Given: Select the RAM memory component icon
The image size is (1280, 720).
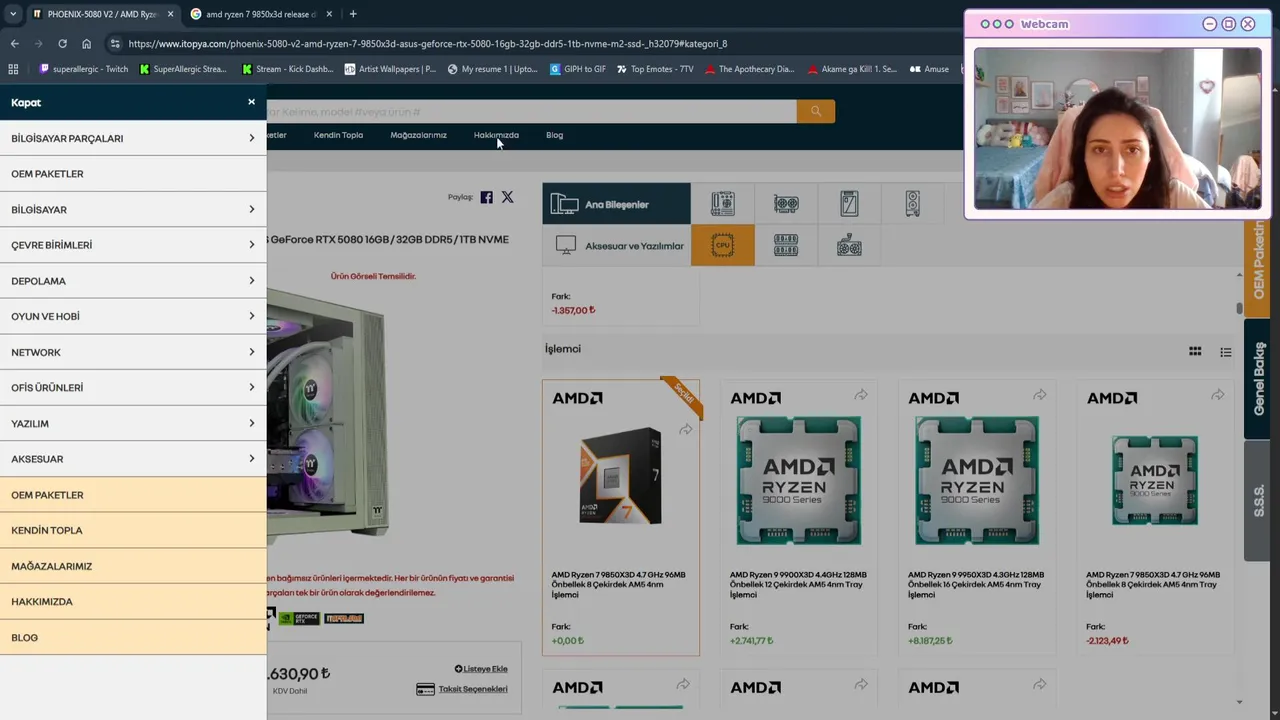Looking at the screenshot, I should (786, 246).
